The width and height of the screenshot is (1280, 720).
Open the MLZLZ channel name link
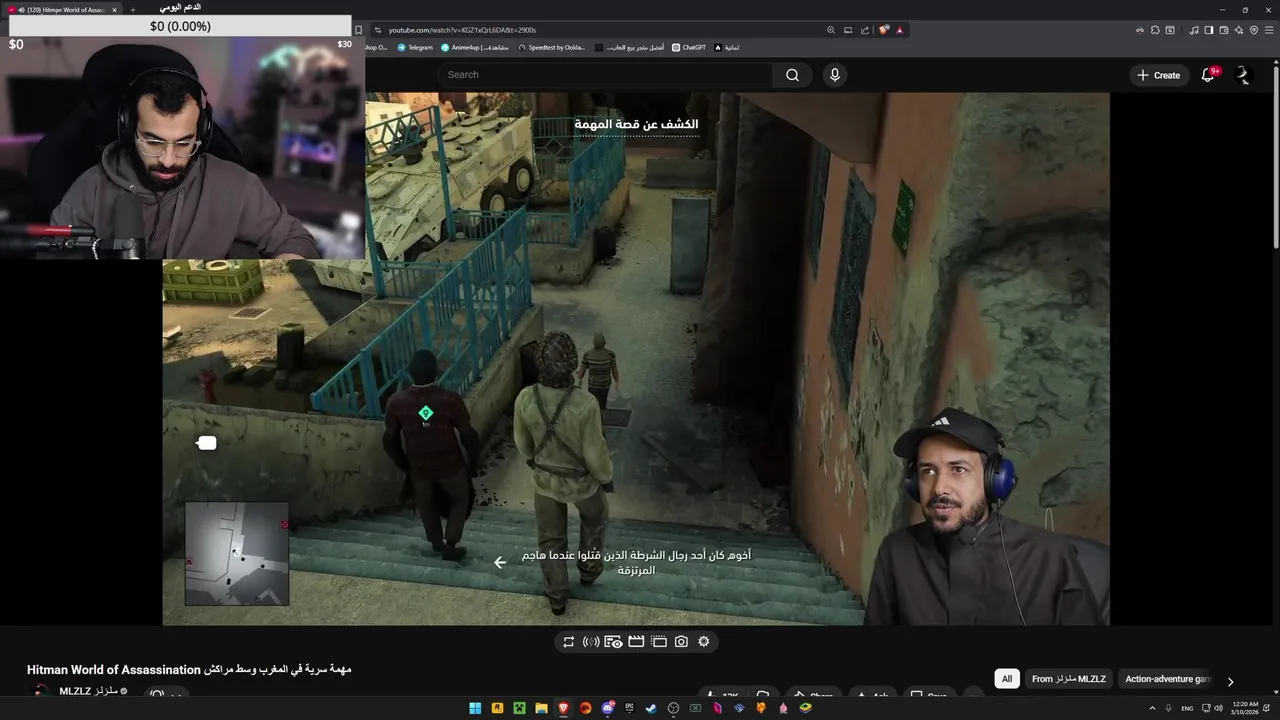pos(88,691)
